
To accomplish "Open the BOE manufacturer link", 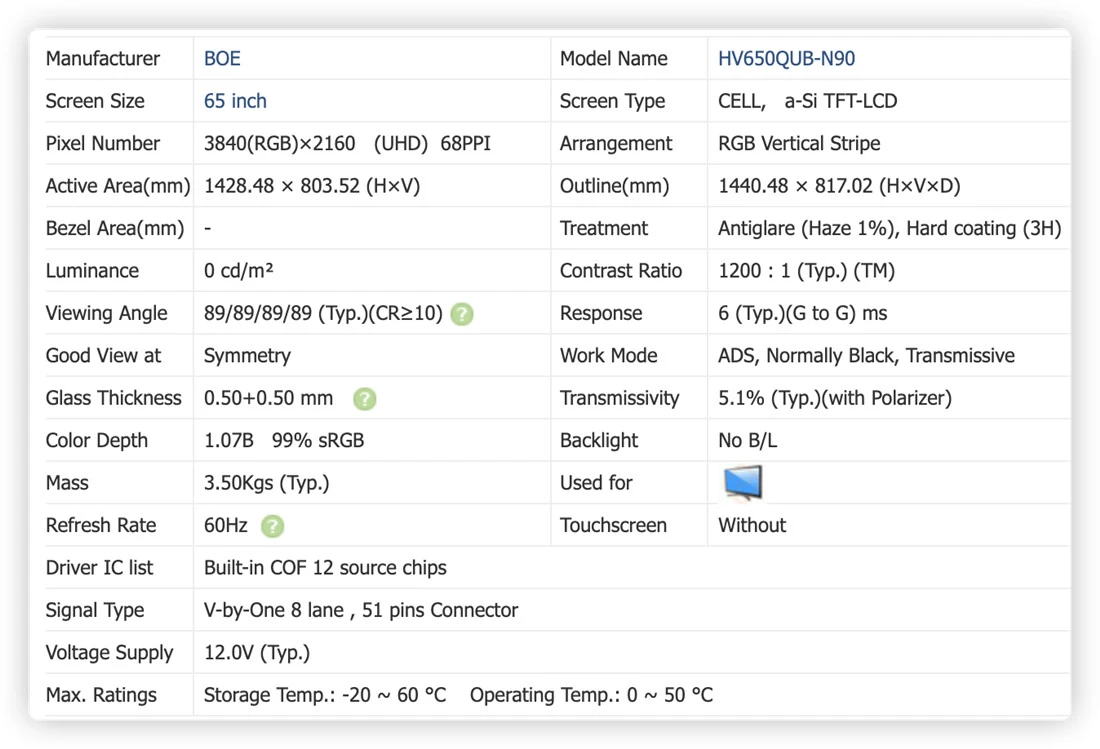I will click(222, 58).
